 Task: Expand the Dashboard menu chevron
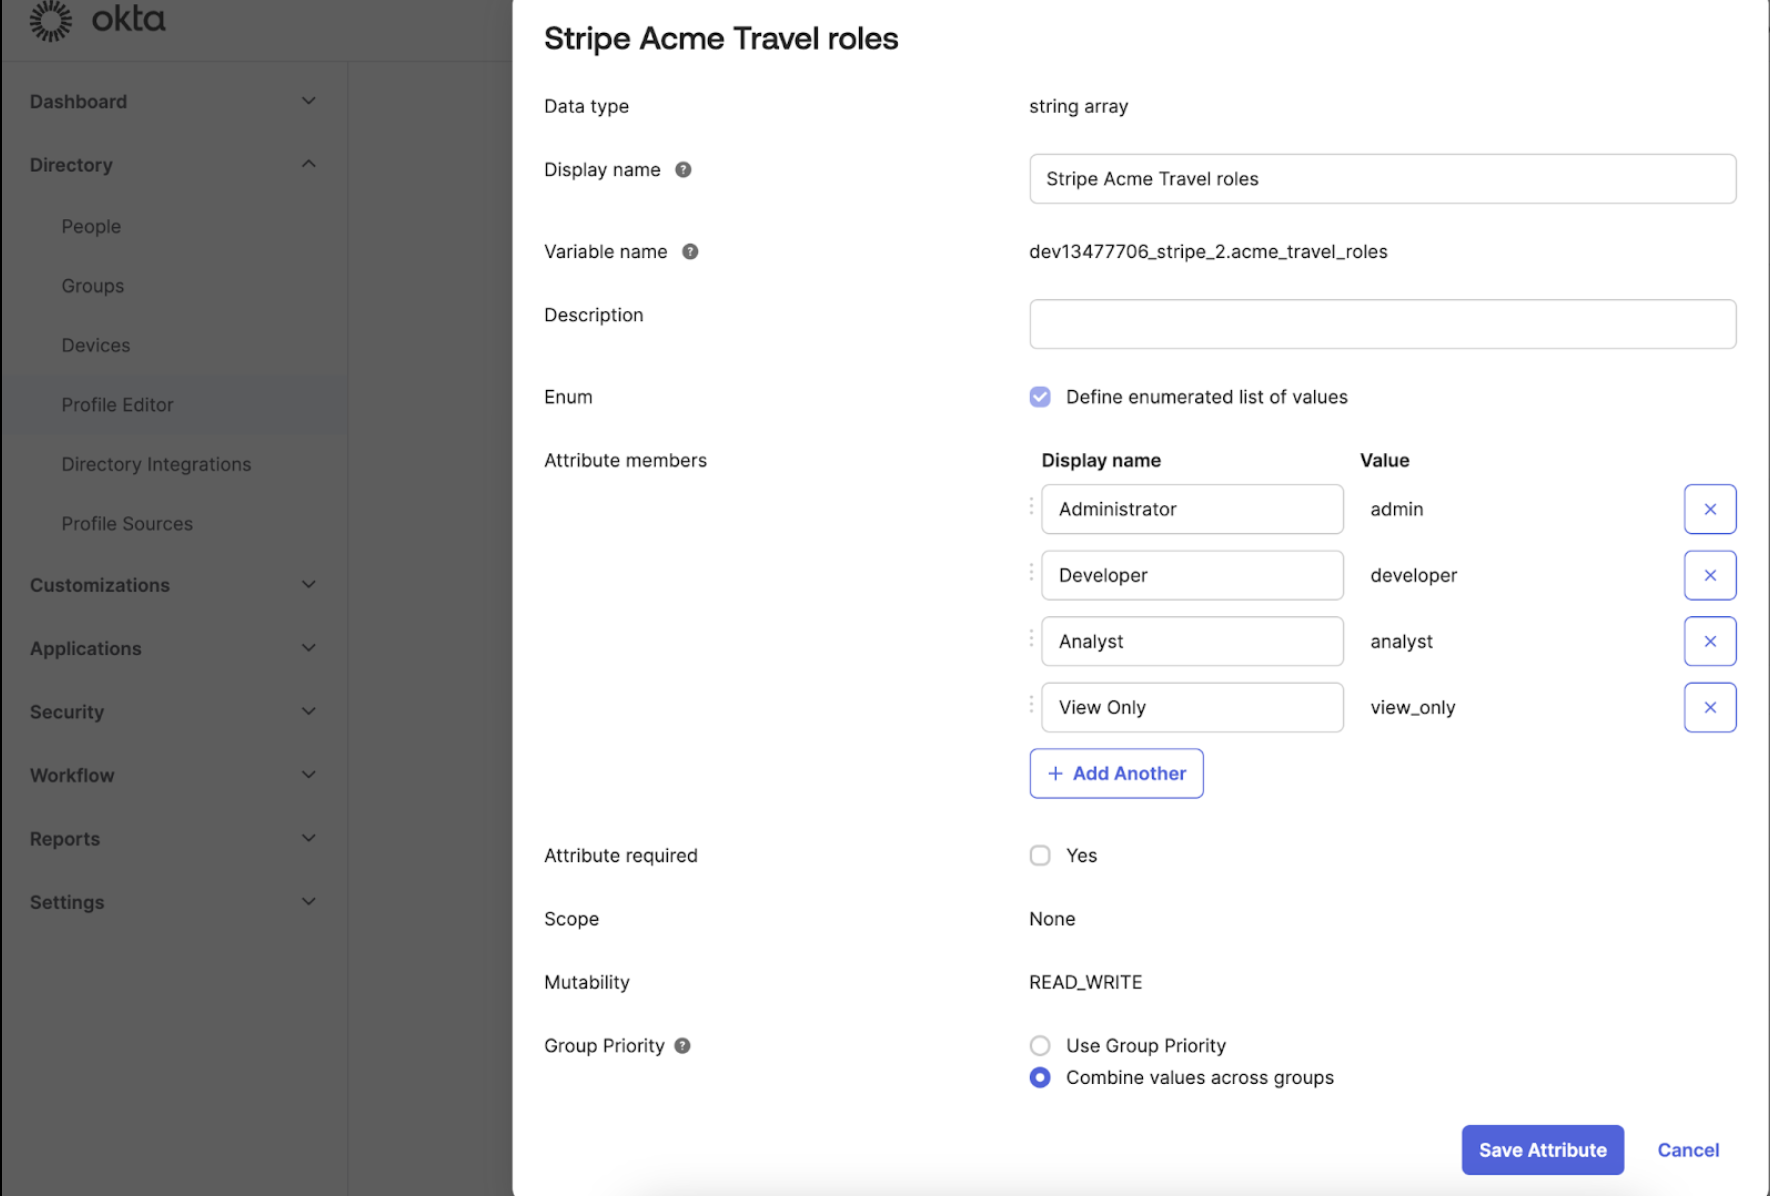pyautogui.click(x=309, y=101)
